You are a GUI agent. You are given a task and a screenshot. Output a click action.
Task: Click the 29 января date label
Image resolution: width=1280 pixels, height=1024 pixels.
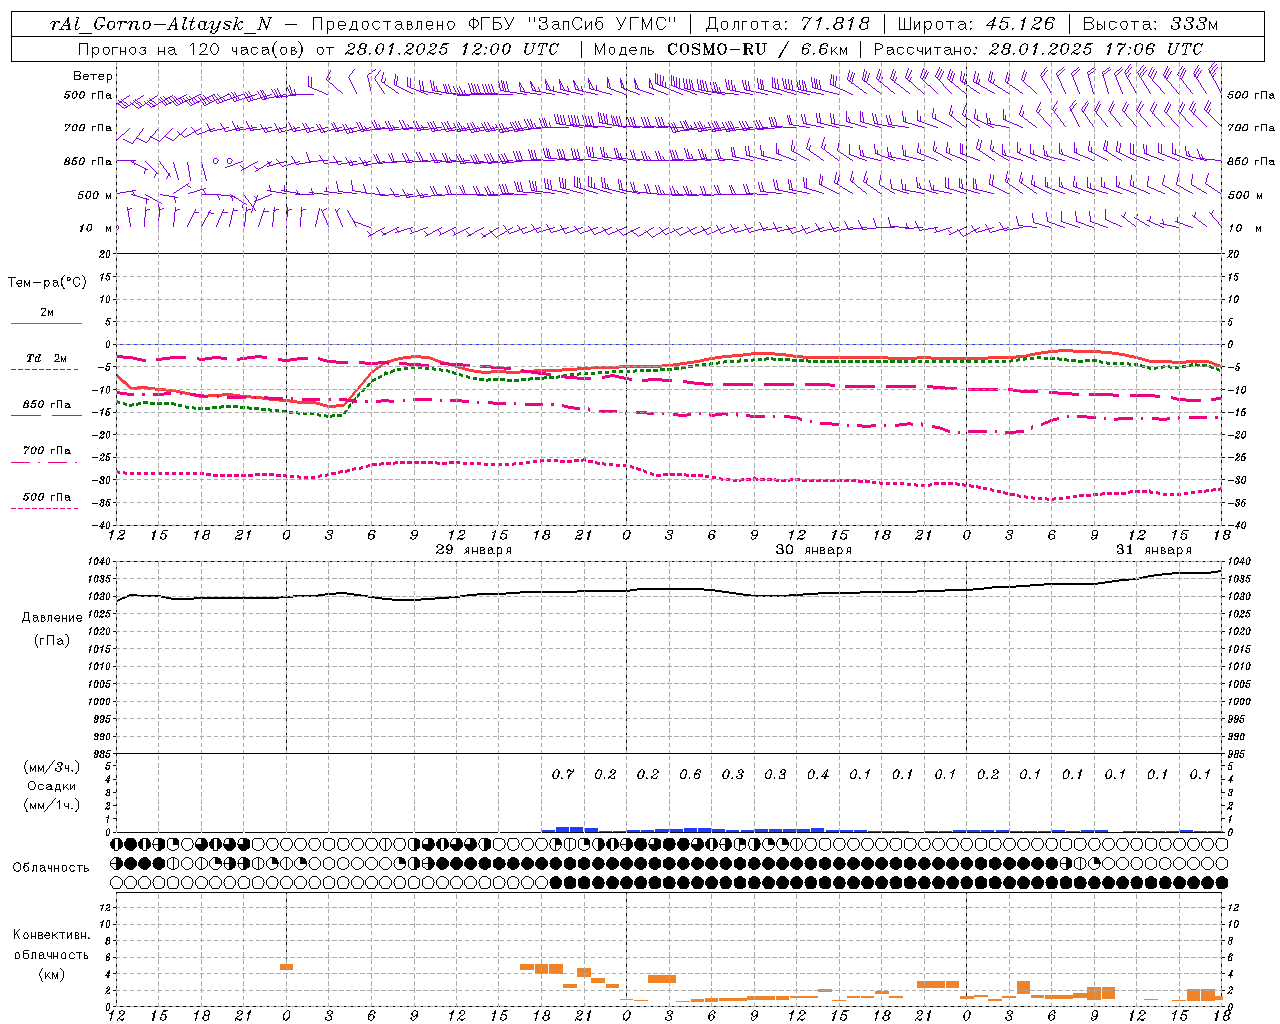(x=474, y=550)
